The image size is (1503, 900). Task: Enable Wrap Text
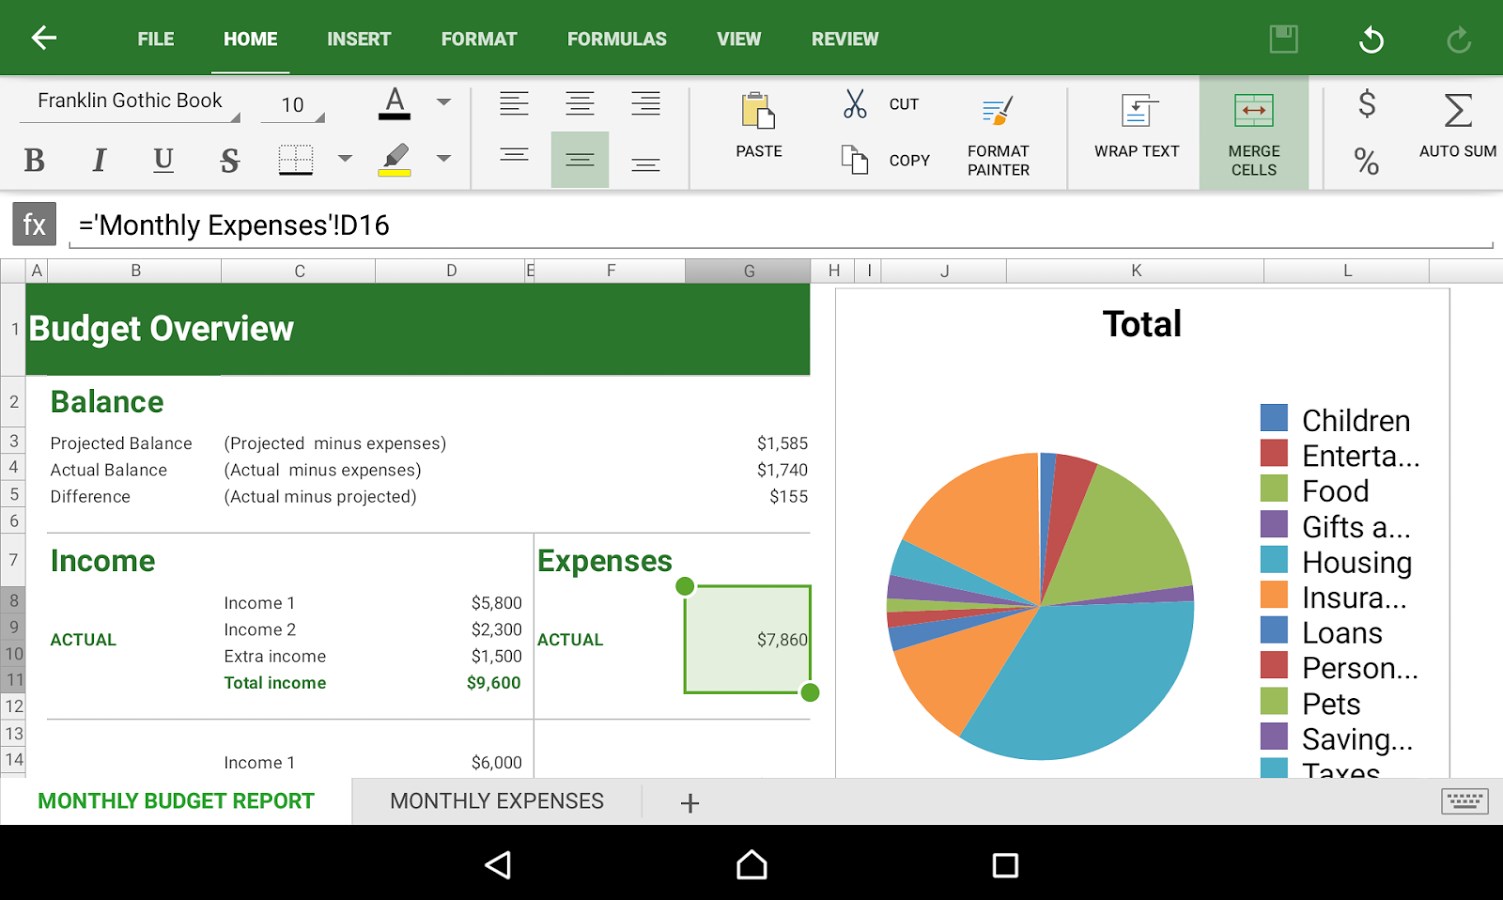1135,131
